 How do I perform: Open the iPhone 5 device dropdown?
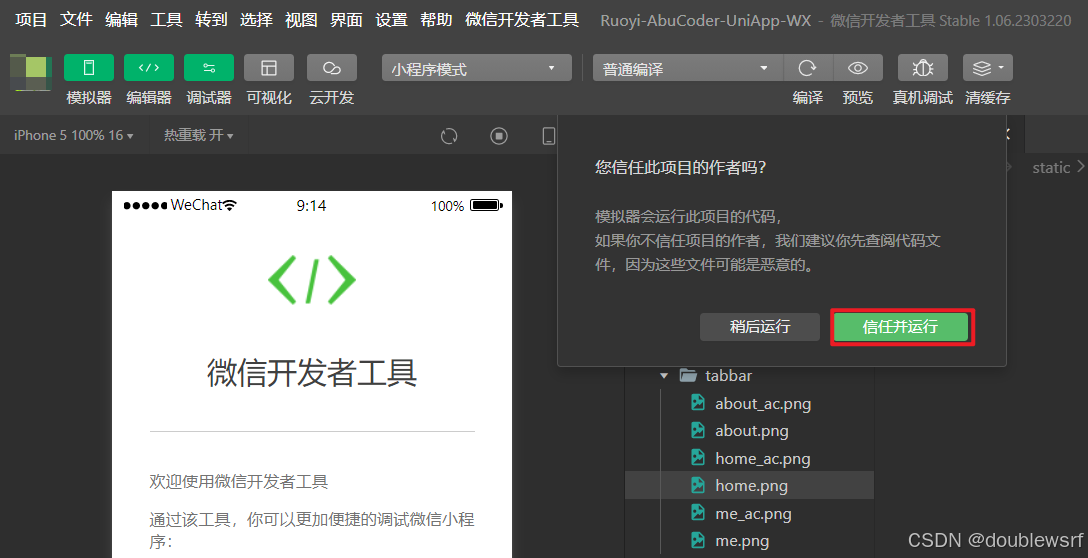point(74,135)
